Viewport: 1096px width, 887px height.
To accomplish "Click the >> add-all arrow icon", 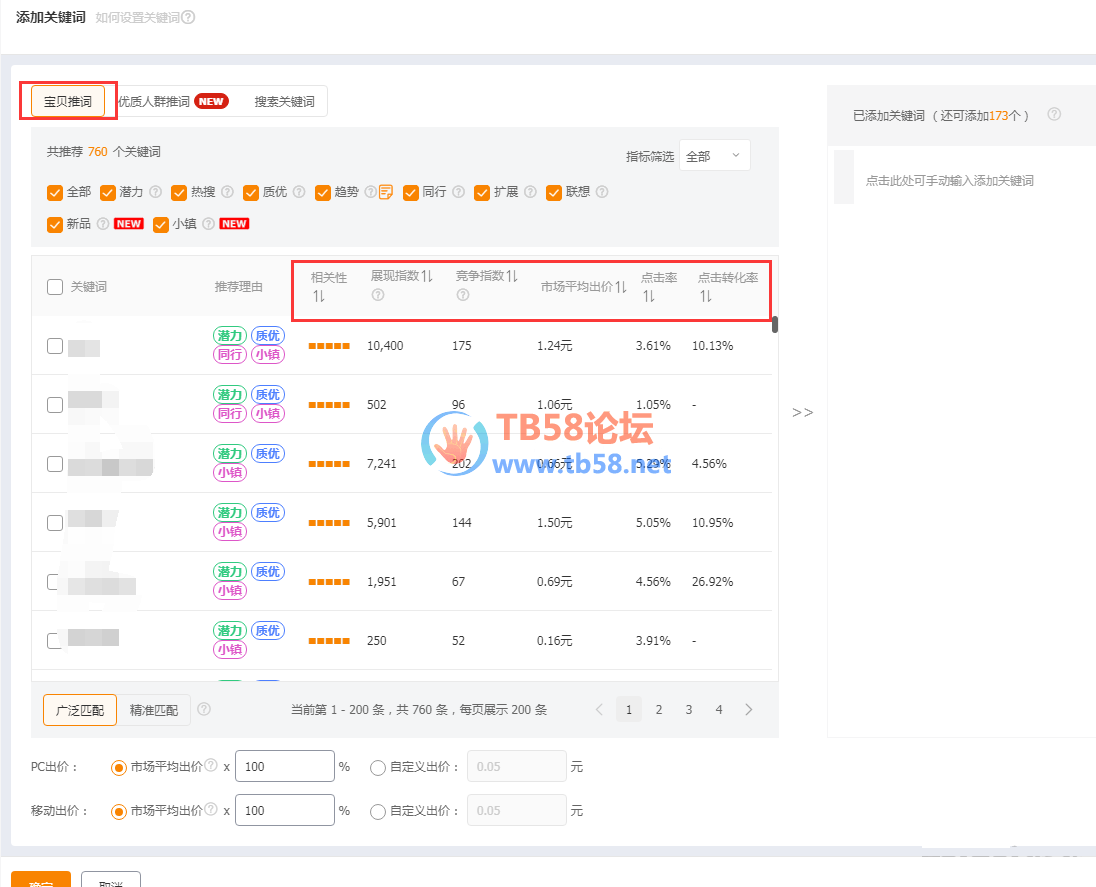I will (x=802, y=412).
